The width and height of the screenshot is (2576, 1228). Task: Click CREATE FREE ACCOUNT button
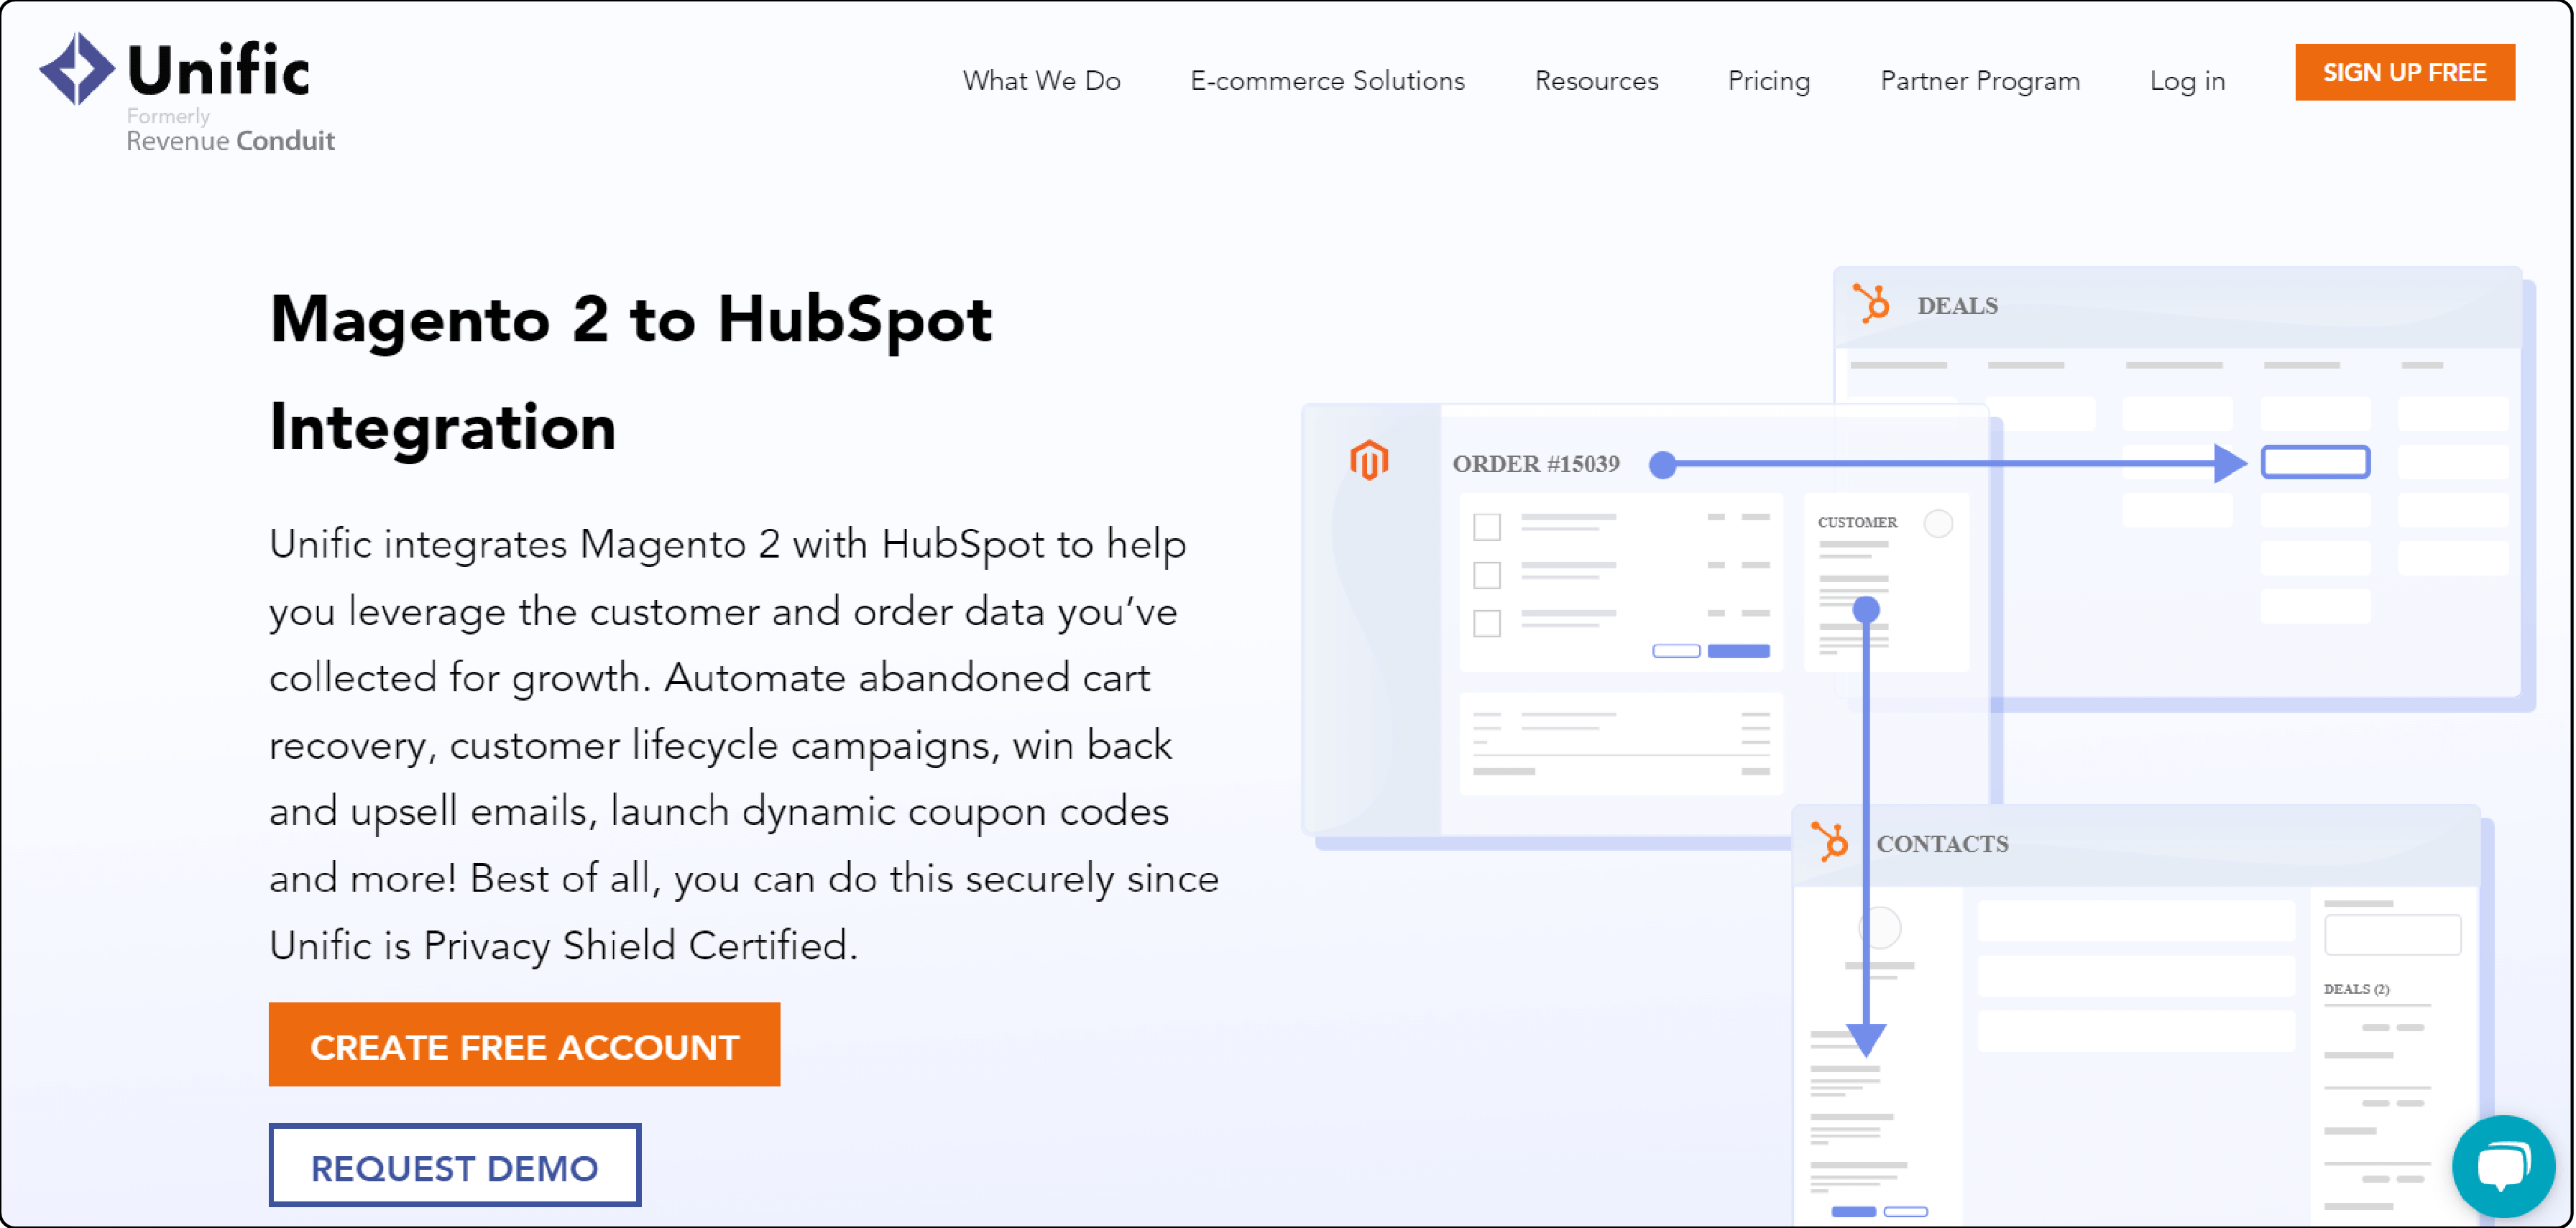(524, 1044)
